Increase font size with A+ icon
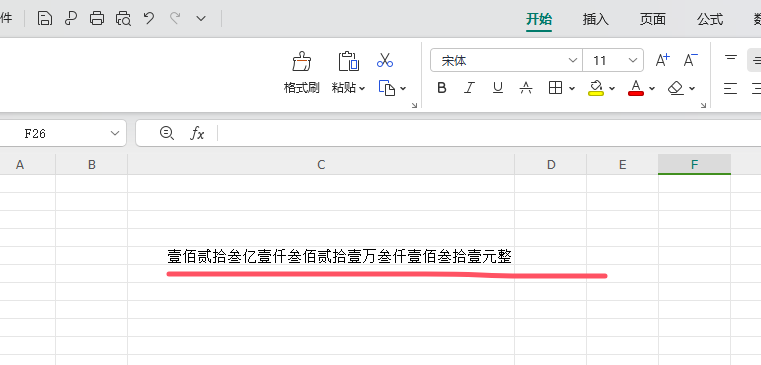The width and height of the screenshot is (761, 365). [662, 60]
